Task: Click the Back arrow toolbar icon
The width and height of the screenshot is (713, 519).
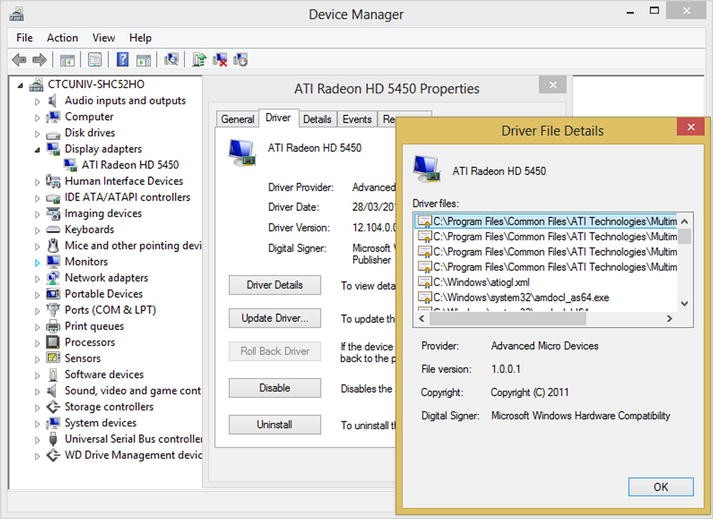Action: click(19, 60)
